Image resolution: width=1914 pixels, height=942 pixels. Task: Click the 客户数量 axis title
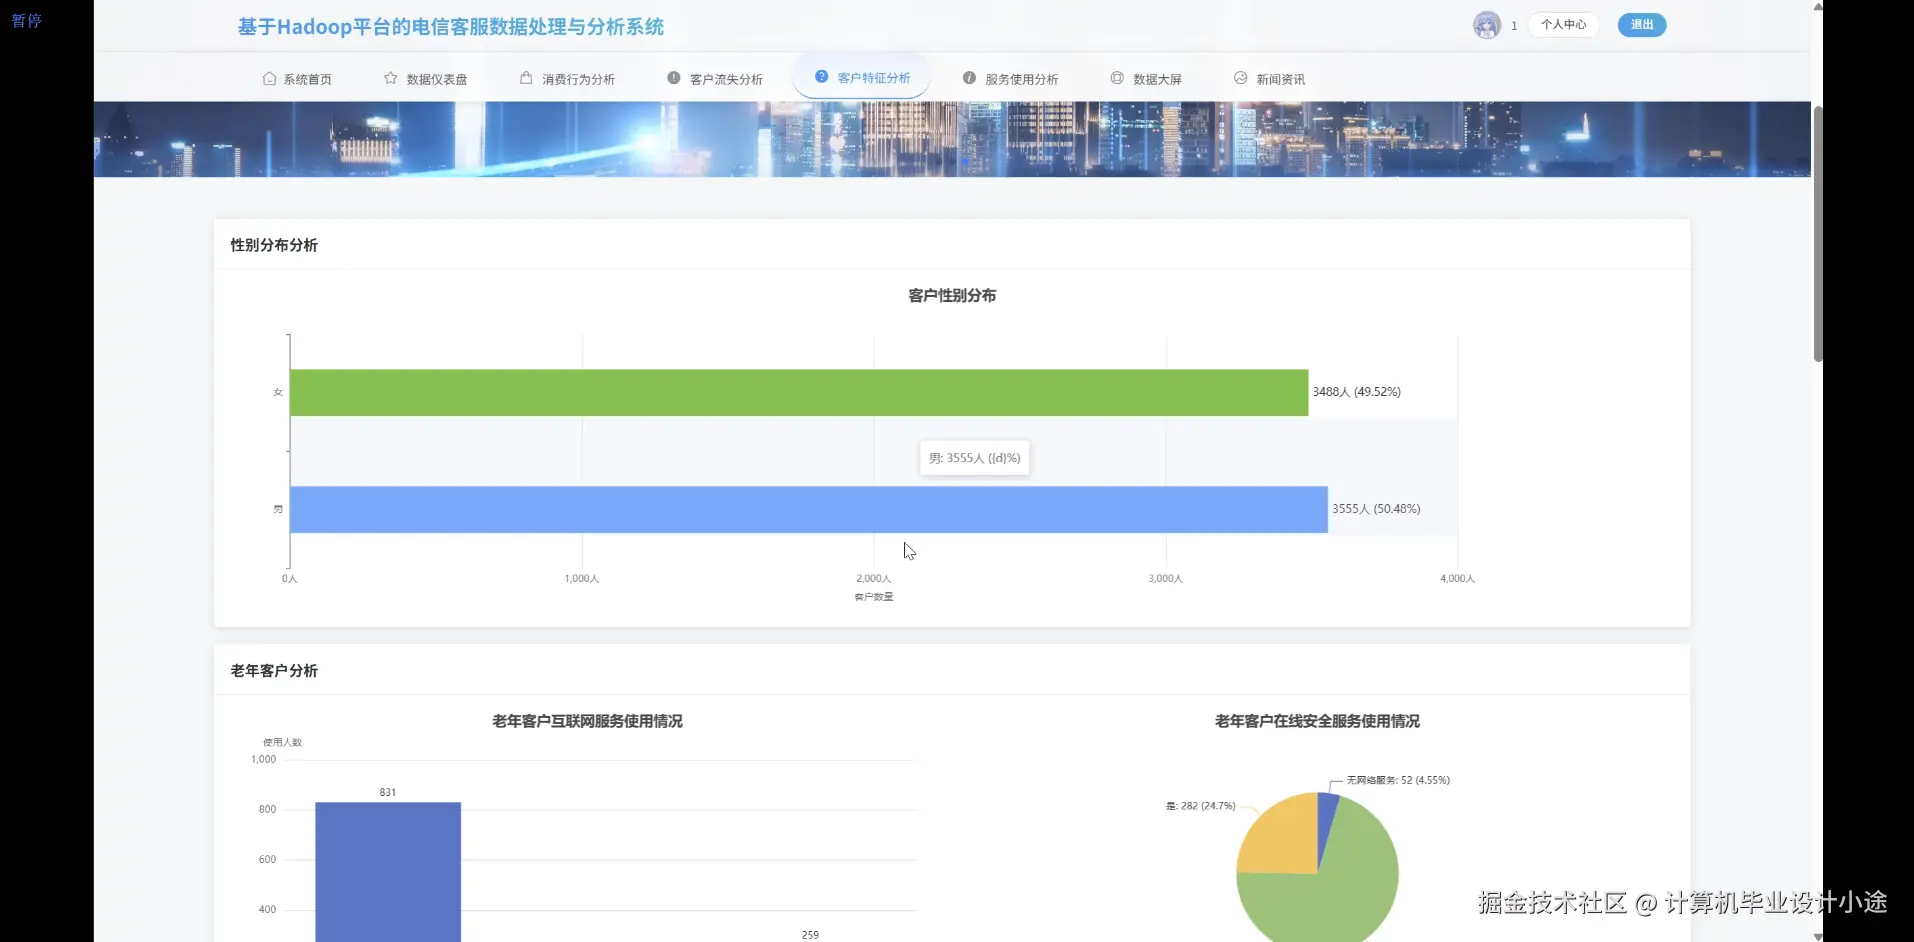pyautogui.click(x=874, y=597)
